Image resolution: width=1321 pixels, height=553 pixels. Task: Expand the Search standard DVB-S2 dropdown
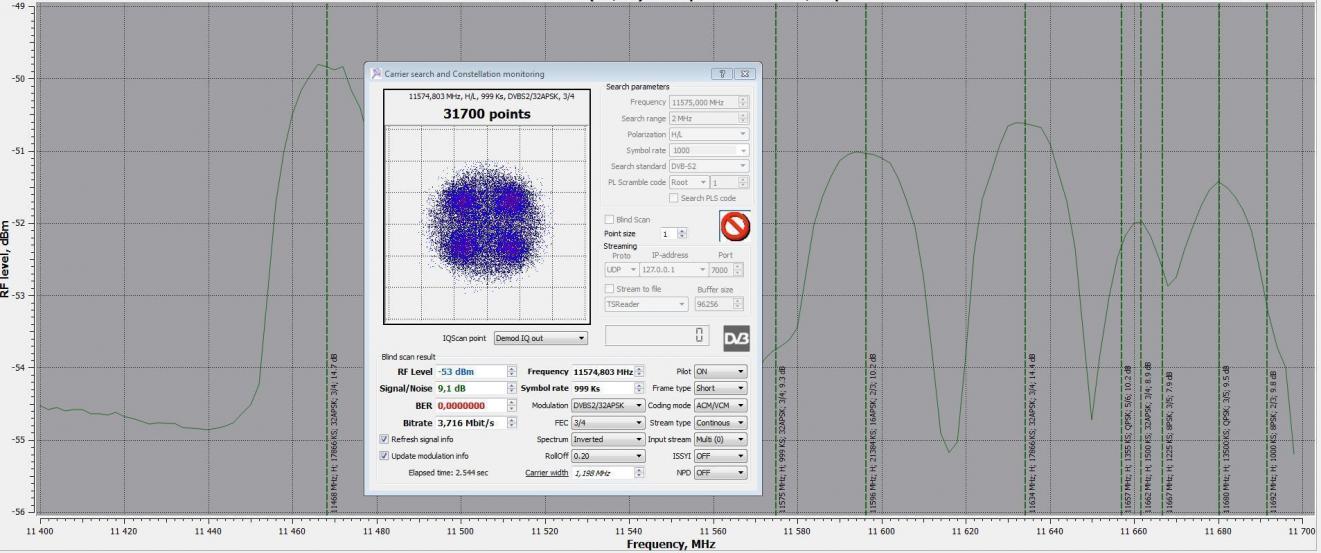click(x=708, y=166)
